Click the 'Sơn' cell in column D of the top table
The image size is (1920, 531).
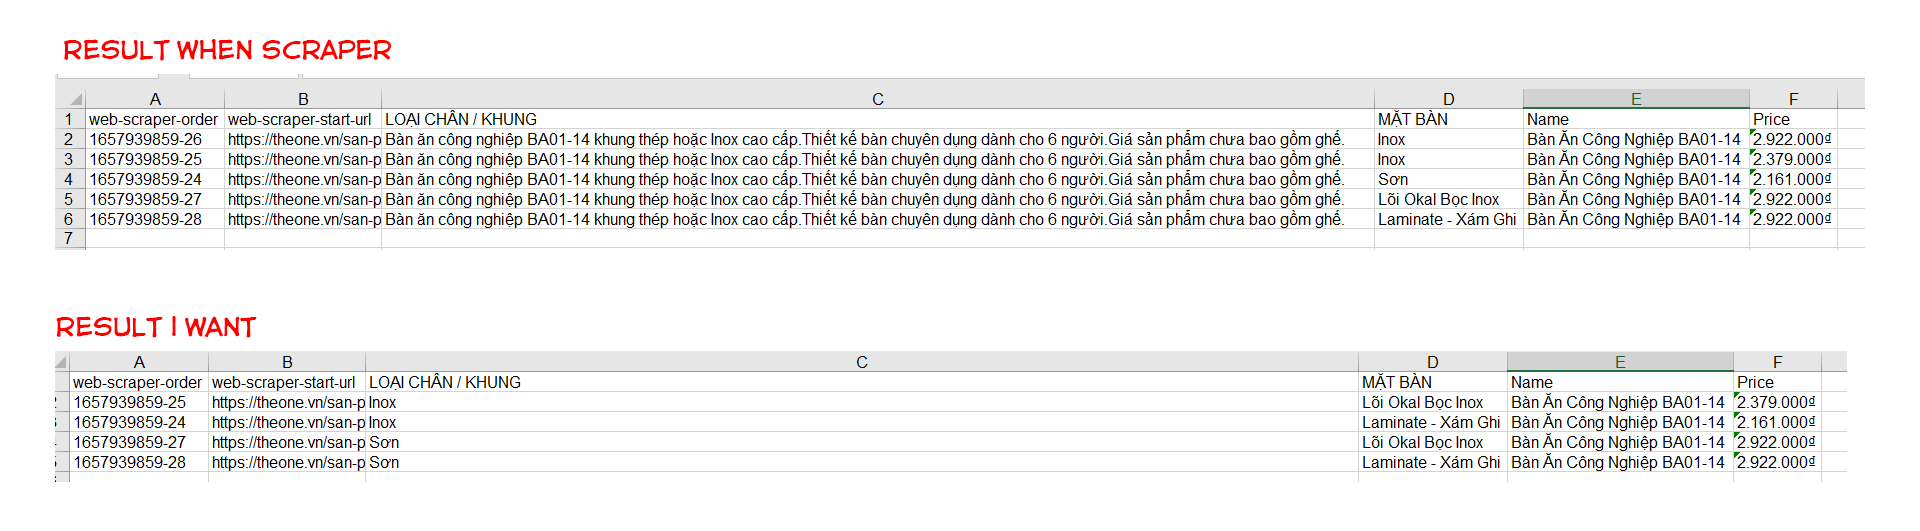[x=1393, y=179]
